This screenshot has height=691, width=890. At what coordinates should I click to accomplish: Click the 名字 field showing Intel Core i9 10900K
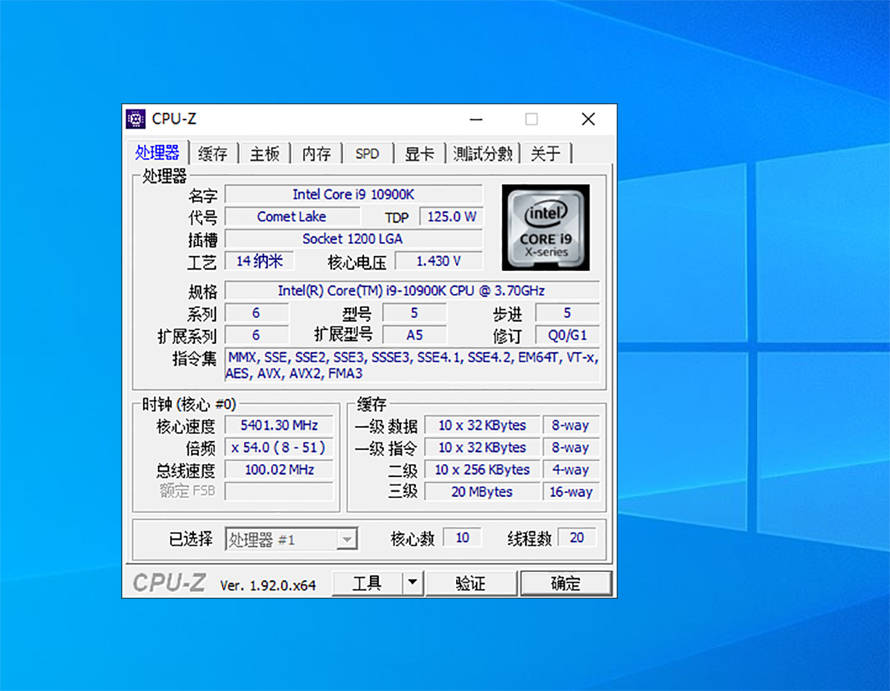coord(354,194)
